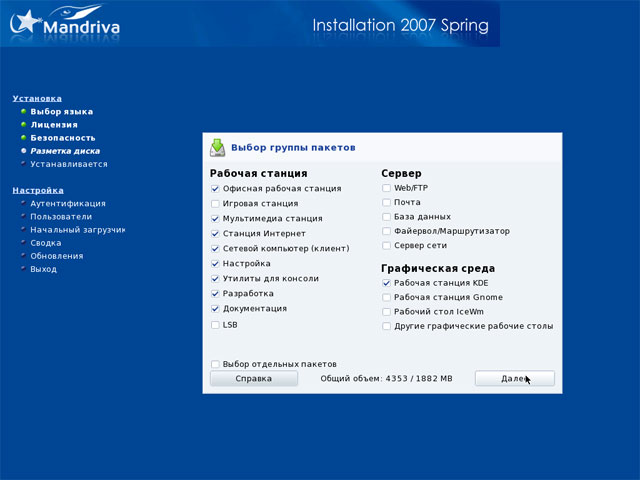
Task: Click Installation 2007 Spring banner text
Action: tap(400, 25)
